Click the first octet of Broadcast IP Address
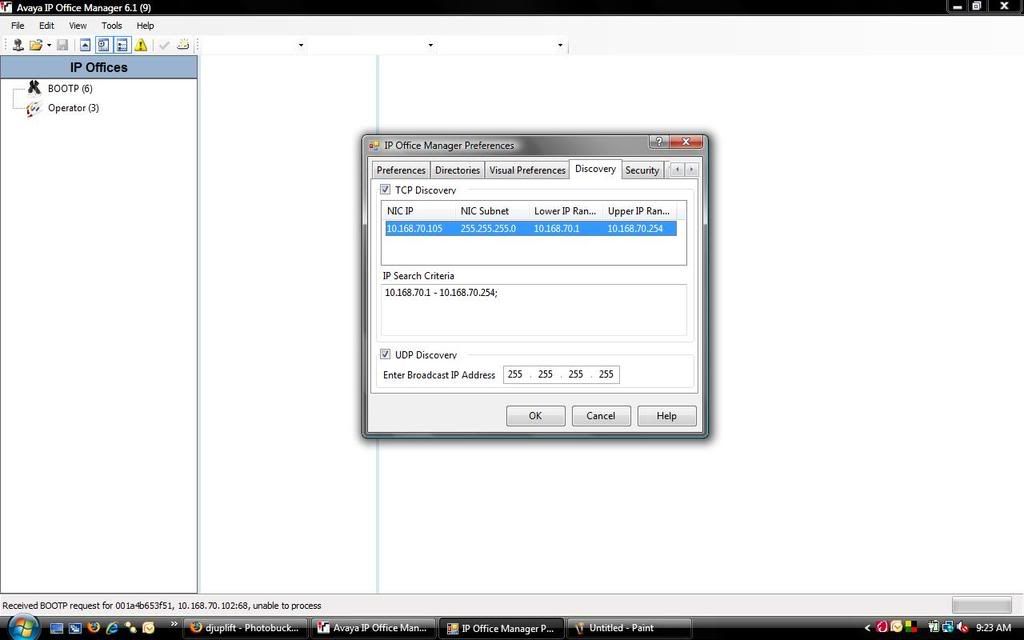 [515, 374]
